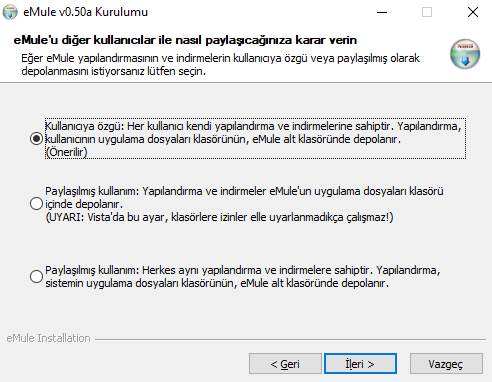The height and width of the screenshot is (382, 492).
Task: Click the eMule globe logo in the header
Action: point(465,54)
